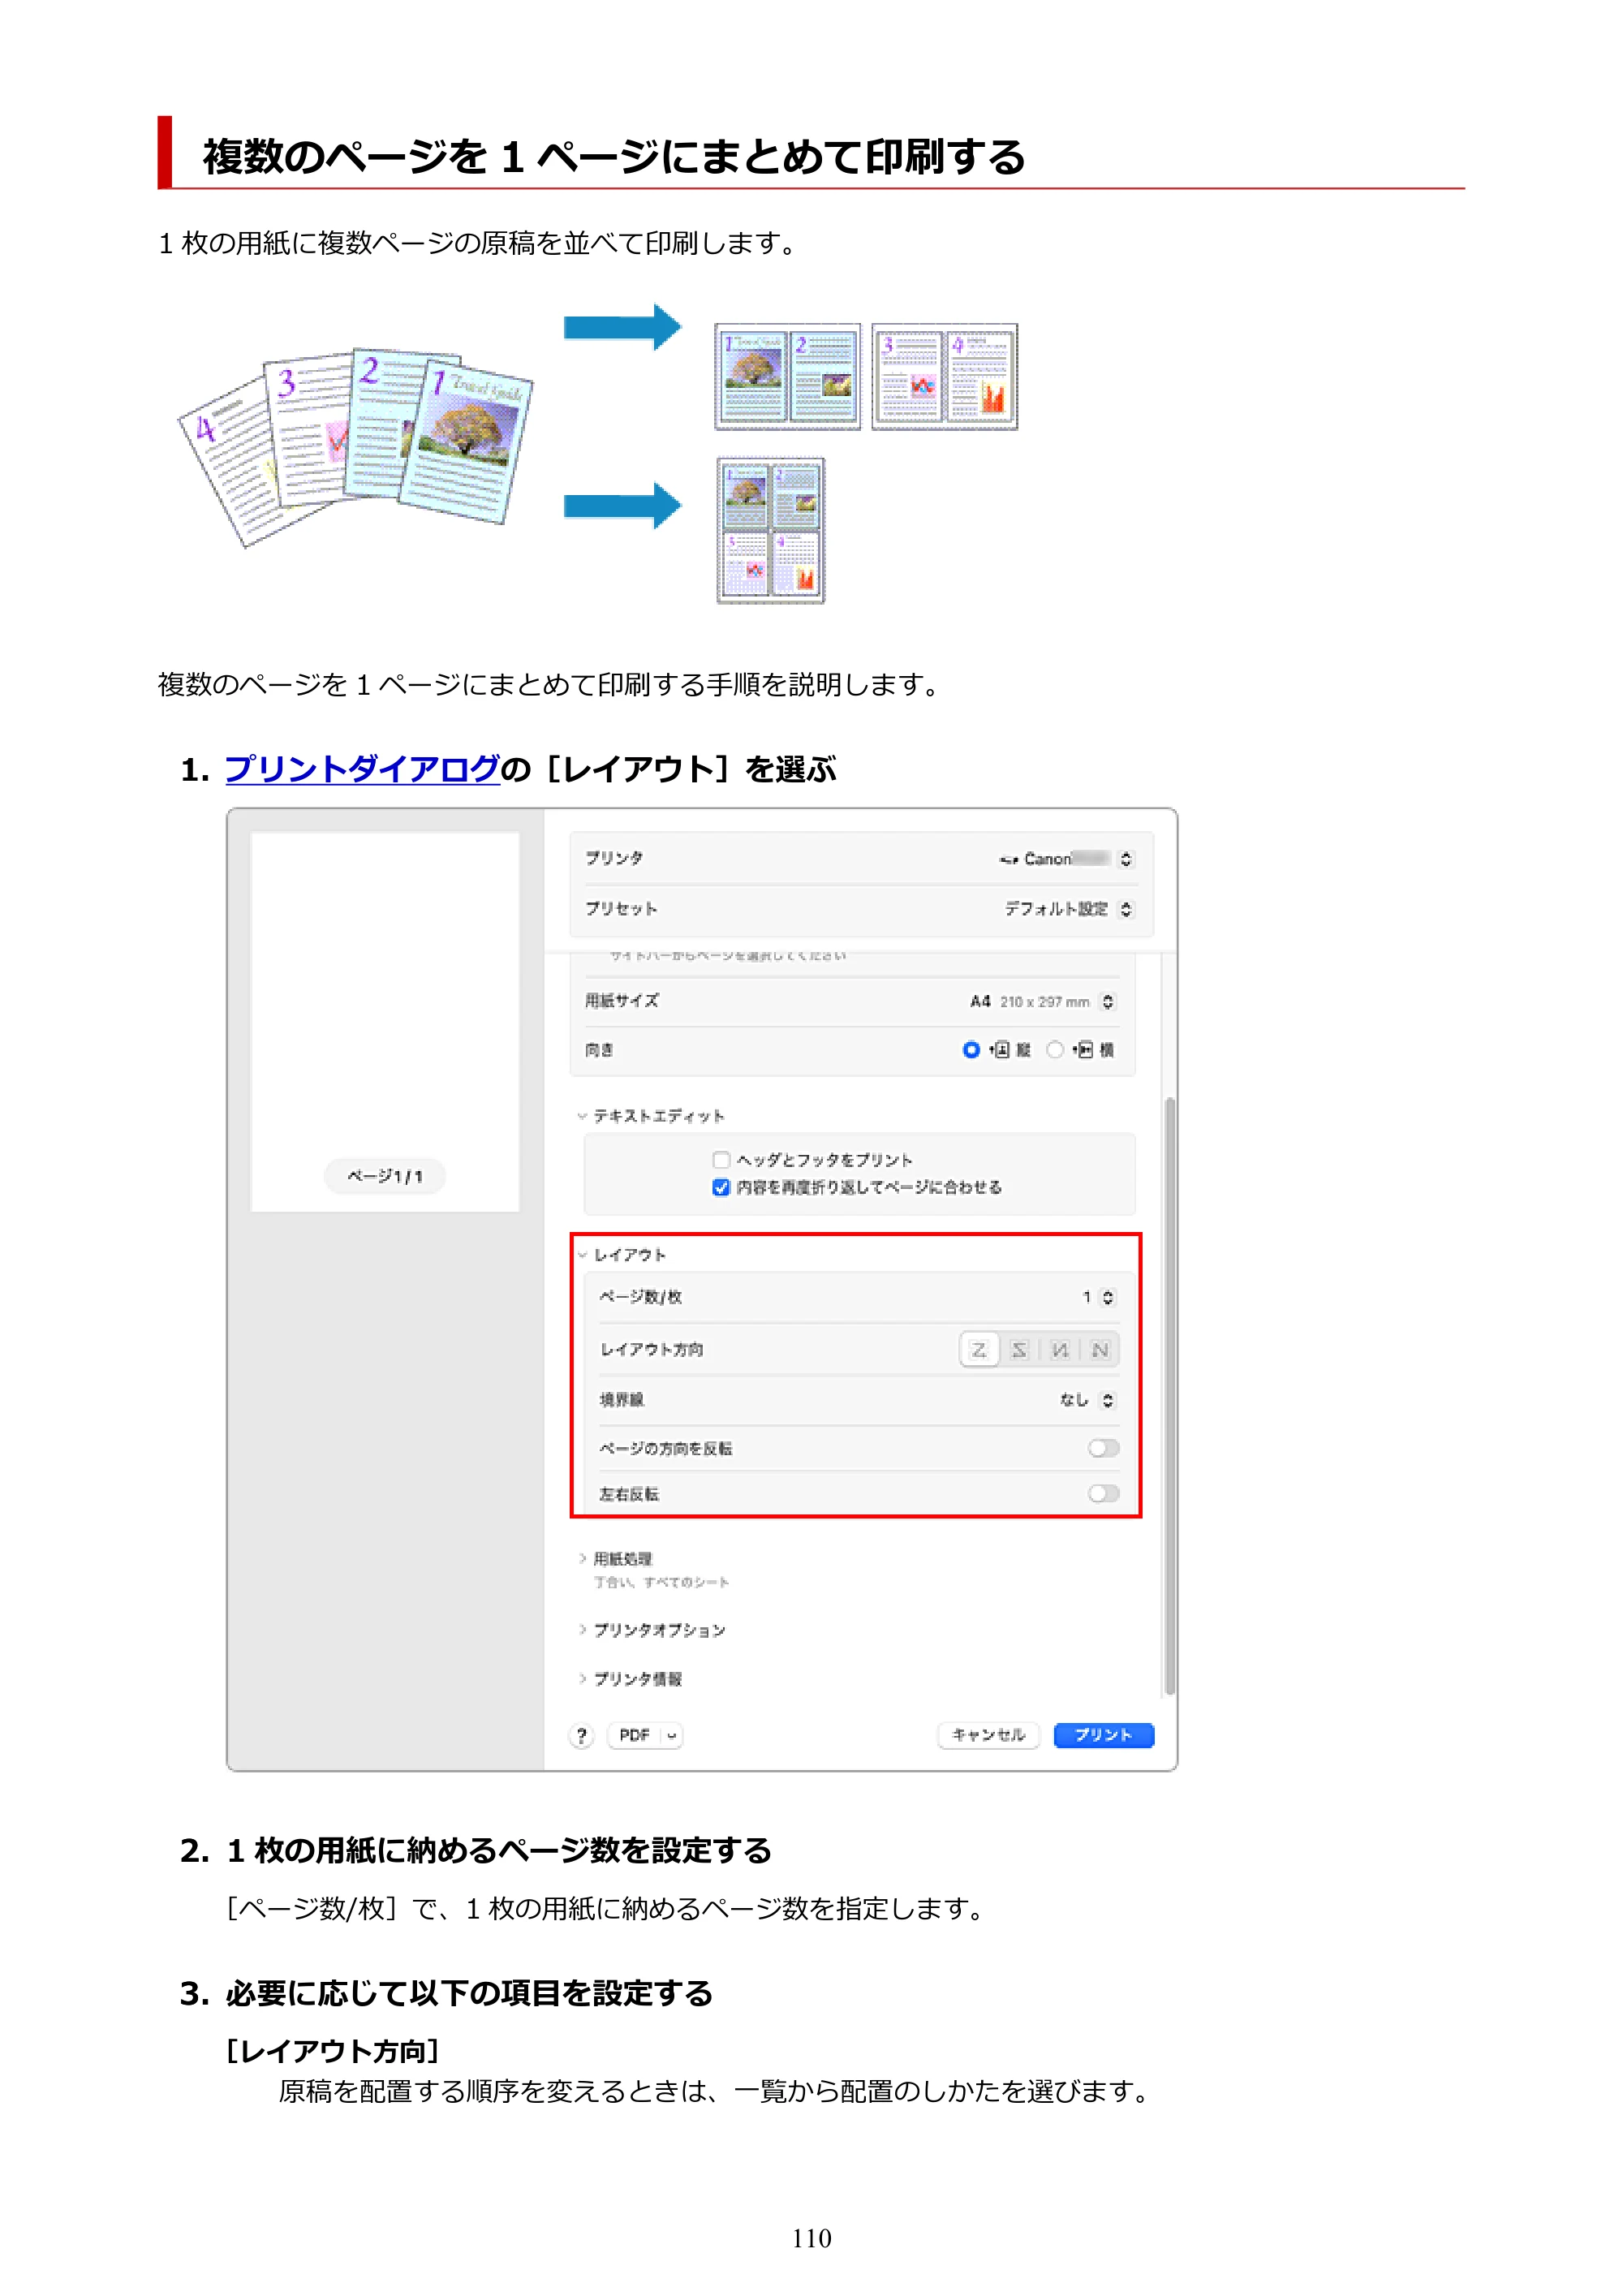The height and width of the screenshot is (2296, 1623).
Task: Click the dialog vertical scrollbar
Action: click(x=1169, y=1396)
